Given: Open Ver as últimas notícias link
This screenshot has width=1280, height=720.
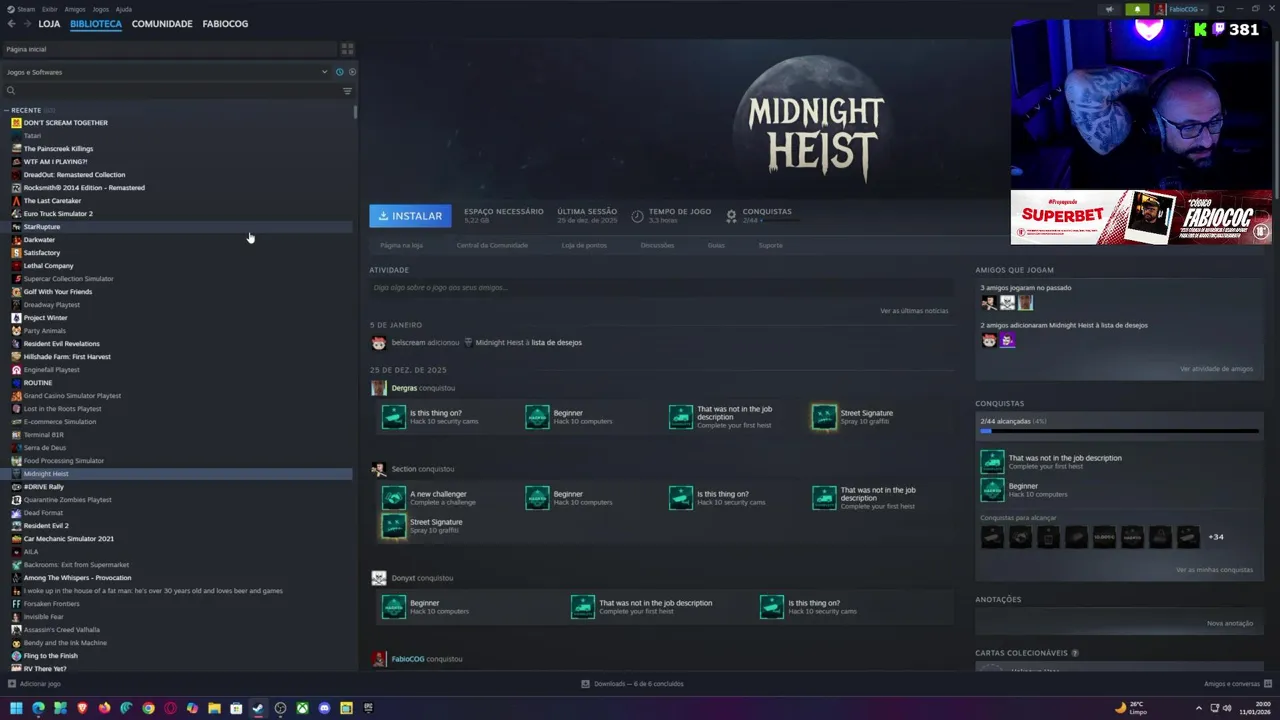Looking at the screenshot, I should pos(914,311).
